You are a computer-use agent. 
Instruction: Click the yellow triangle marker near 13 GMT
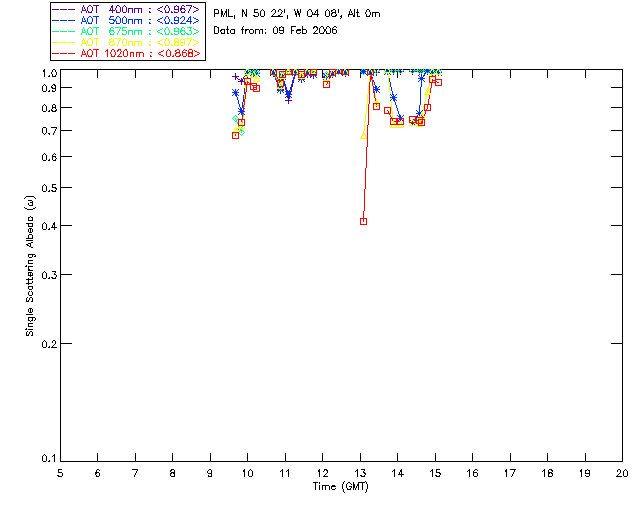click(x=363, y=136)
